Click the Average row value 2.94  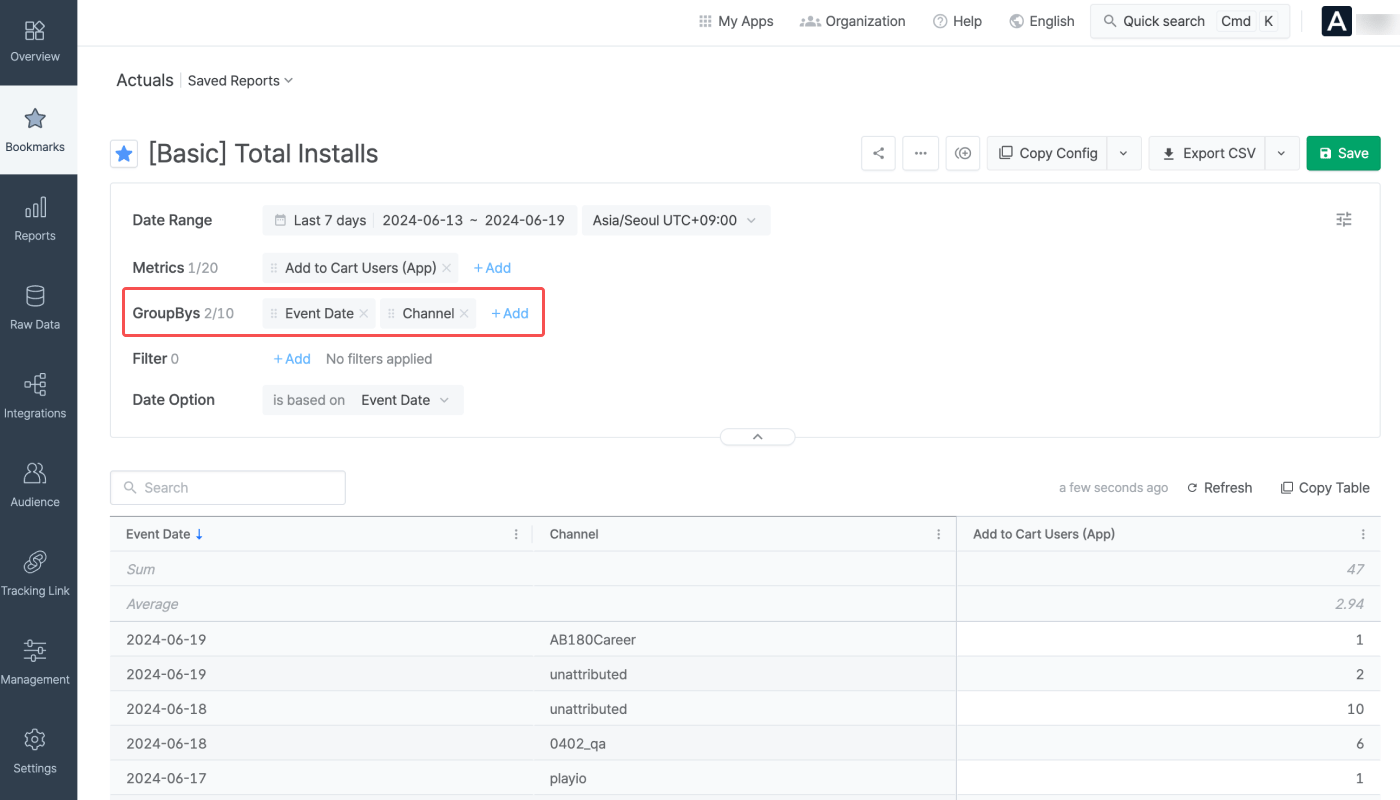coord(1351,604)
